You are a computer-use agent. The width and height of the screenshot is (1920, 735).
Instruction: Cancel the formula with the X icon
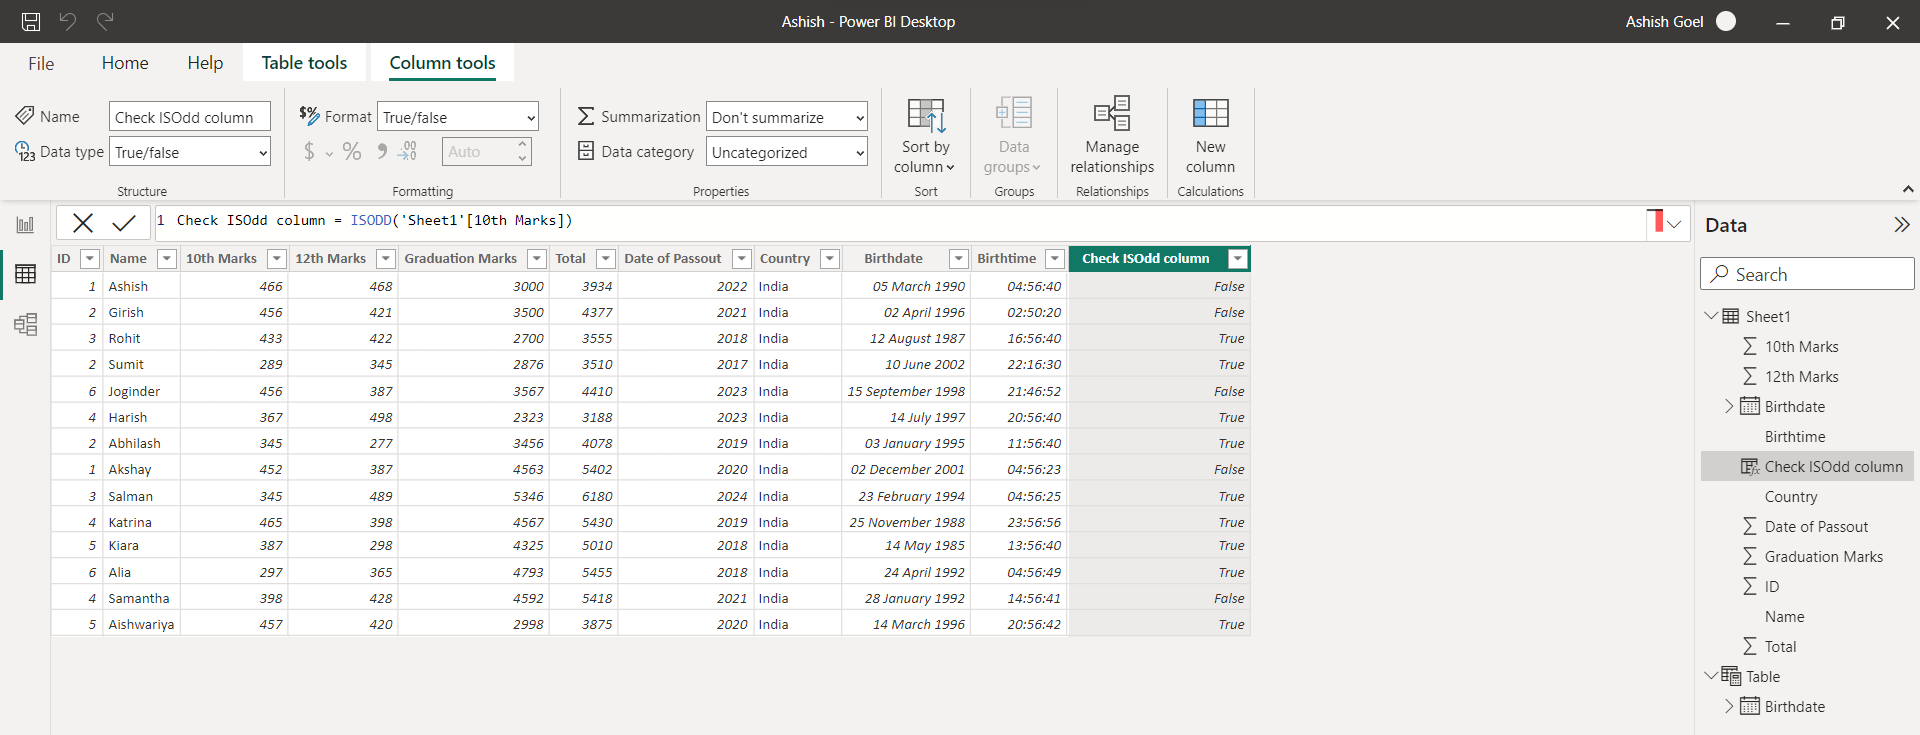pos(83,222)
